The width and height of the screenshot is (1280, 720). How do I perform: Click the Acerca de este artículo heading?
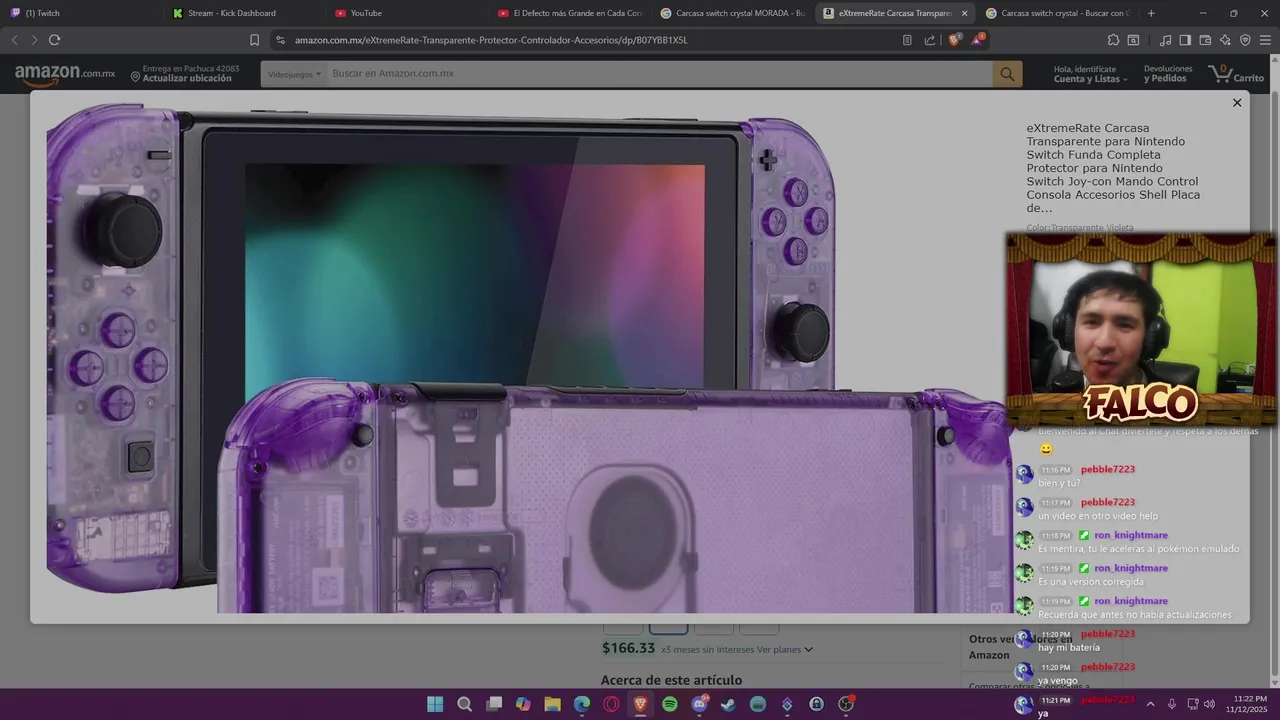click(671, 680)
